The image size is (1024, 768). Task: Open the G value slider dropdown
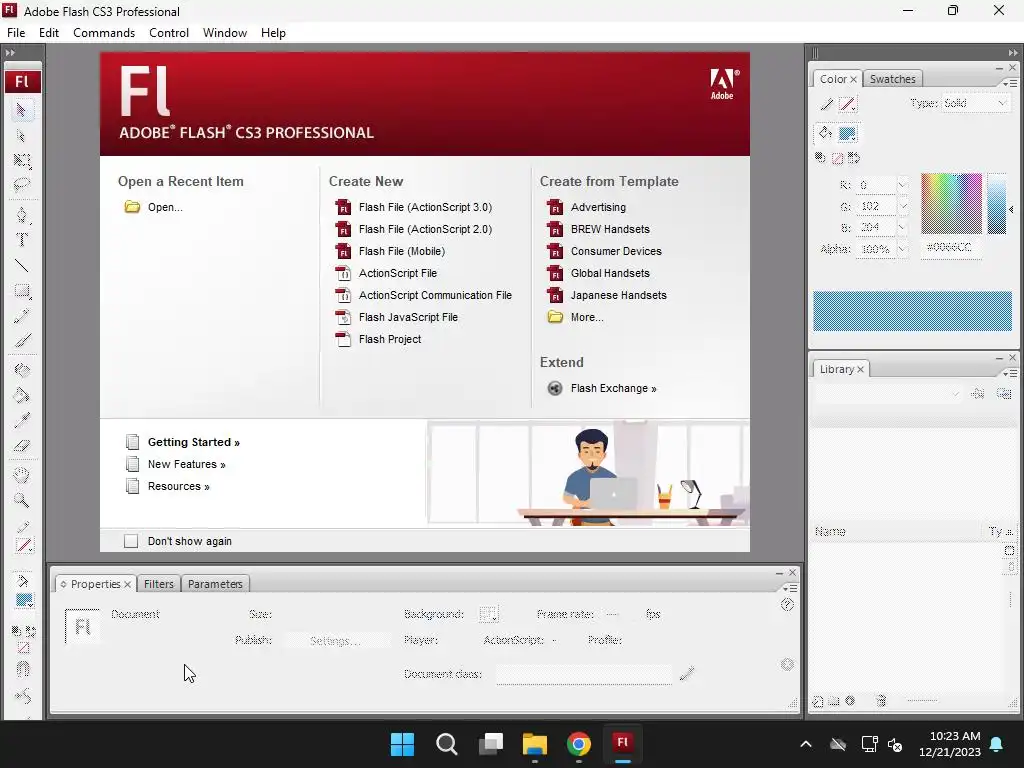(903, 206)
